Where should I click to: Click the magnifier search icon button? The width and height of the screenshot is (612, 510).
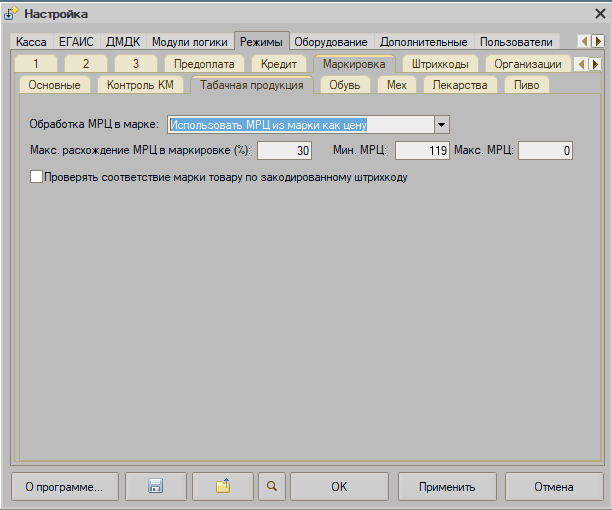tap(270, 487)
